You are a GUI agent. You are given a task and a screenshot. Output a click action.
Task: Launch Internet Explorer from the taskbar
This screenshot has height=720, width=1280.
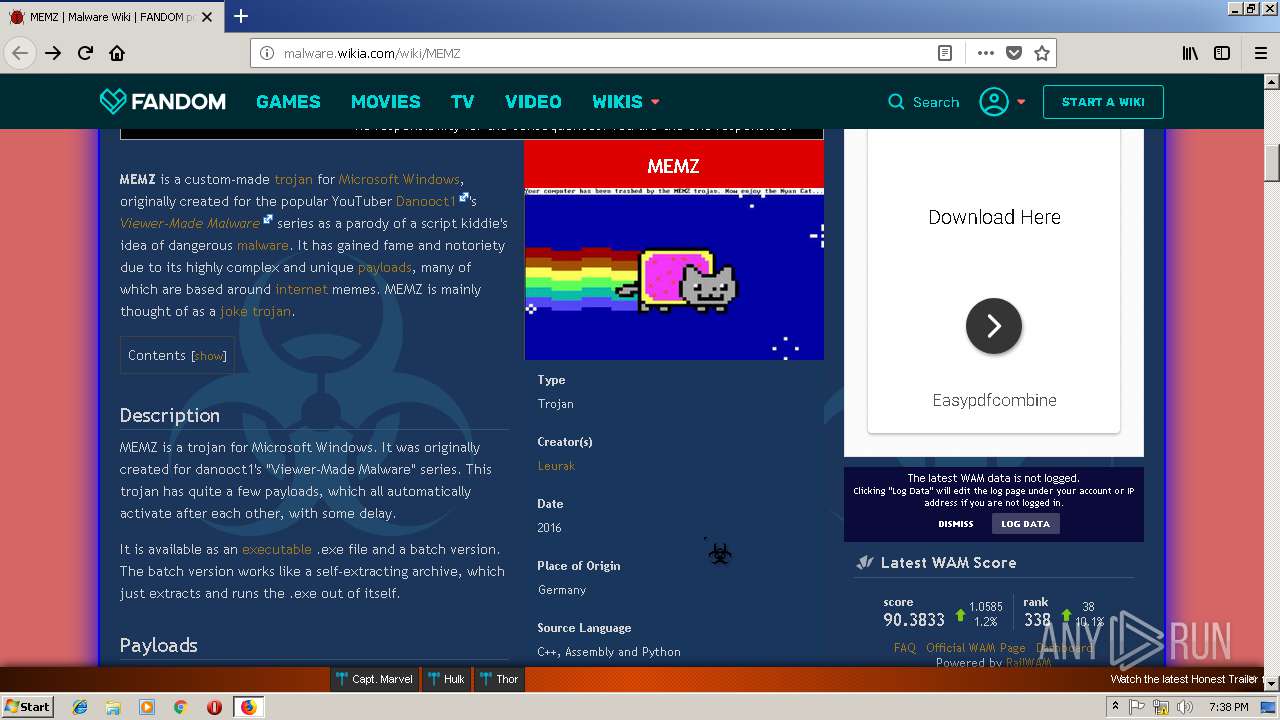80,707
